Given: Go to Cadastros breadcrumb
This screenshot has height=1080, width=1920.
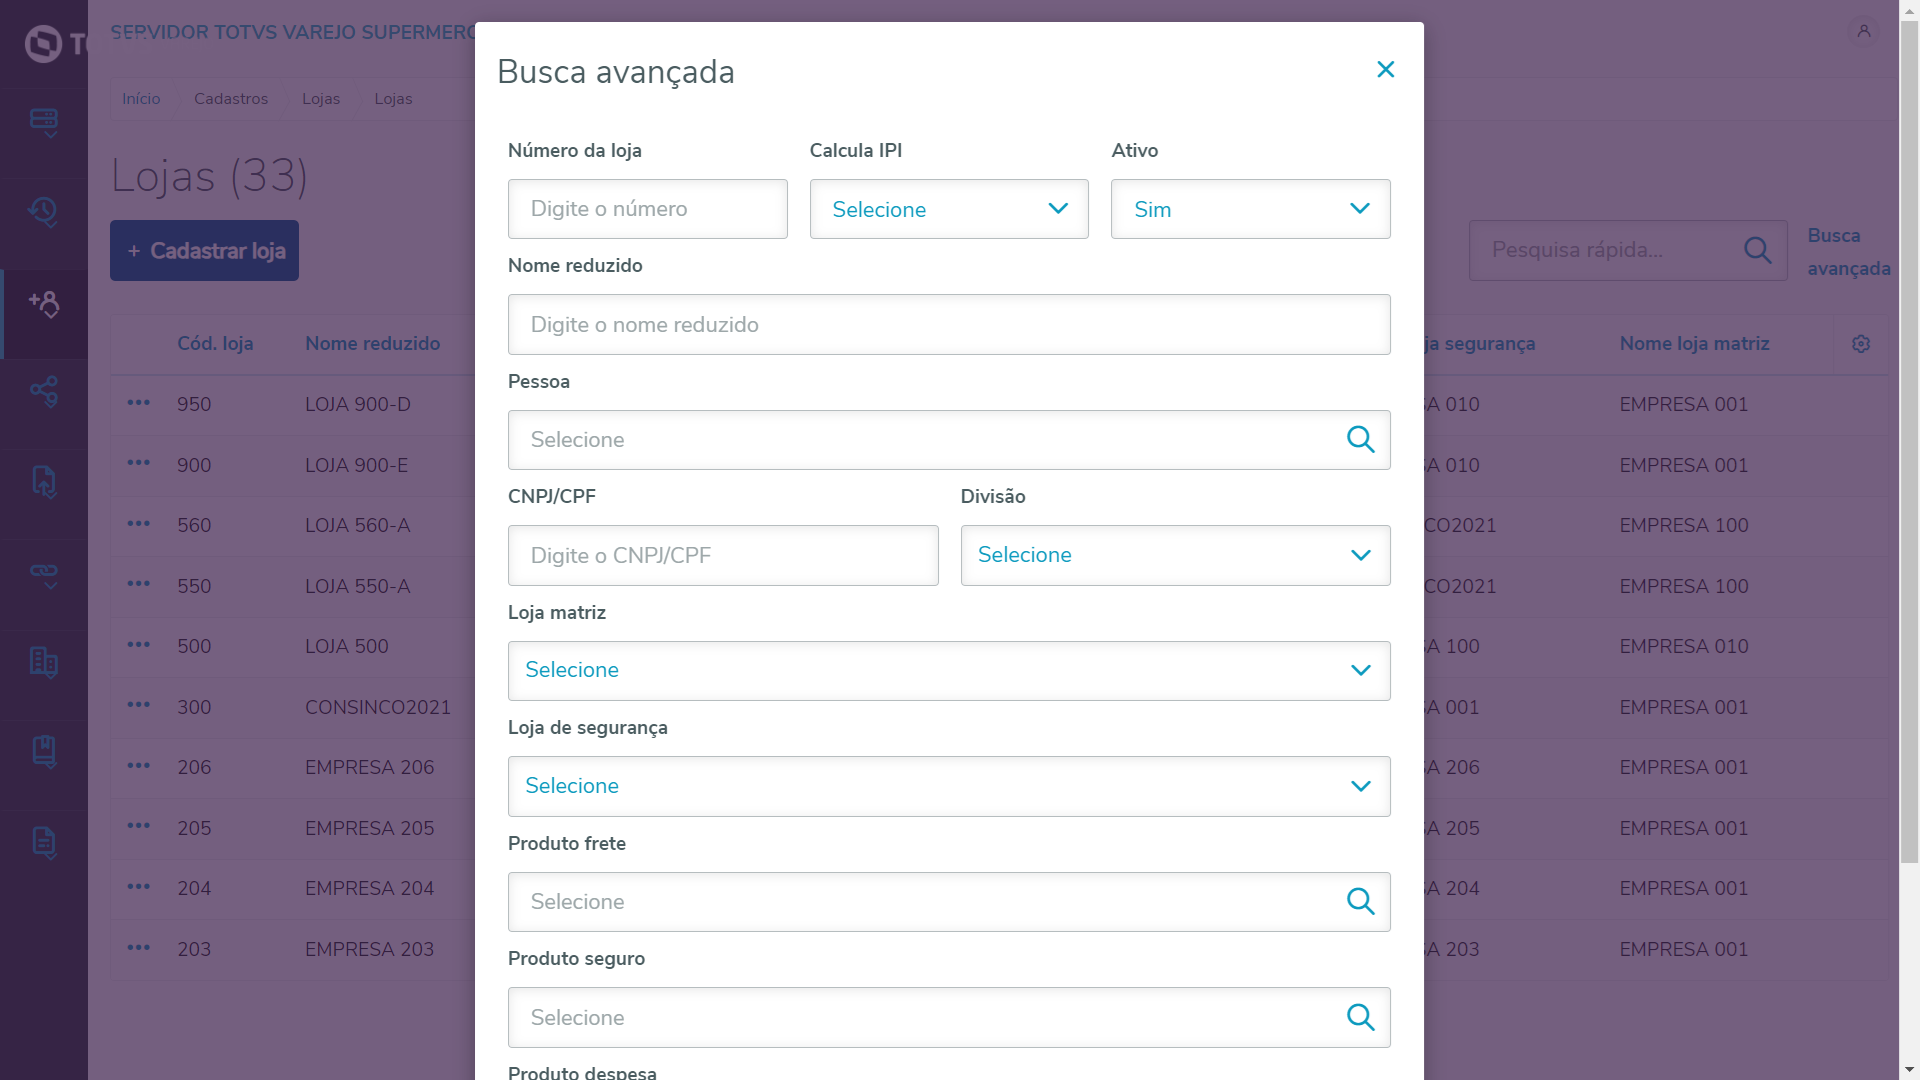Looking at the screenshot, I should click(231, 99).
